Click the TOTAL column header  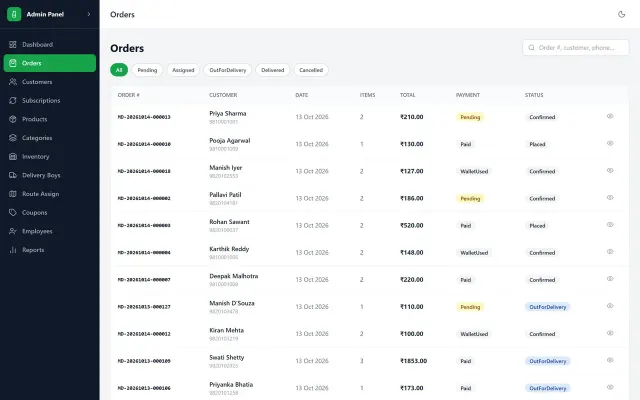(407, 95)
